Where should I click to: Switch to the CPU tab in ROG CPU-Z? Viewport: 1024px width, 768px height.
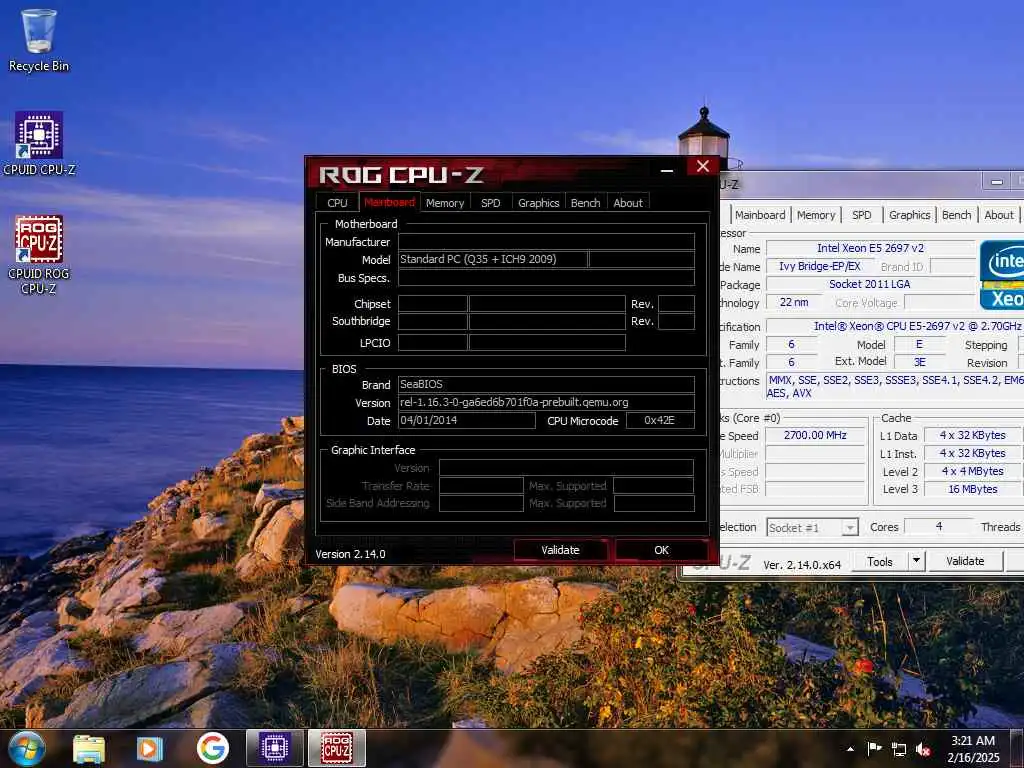click(337, 202)
